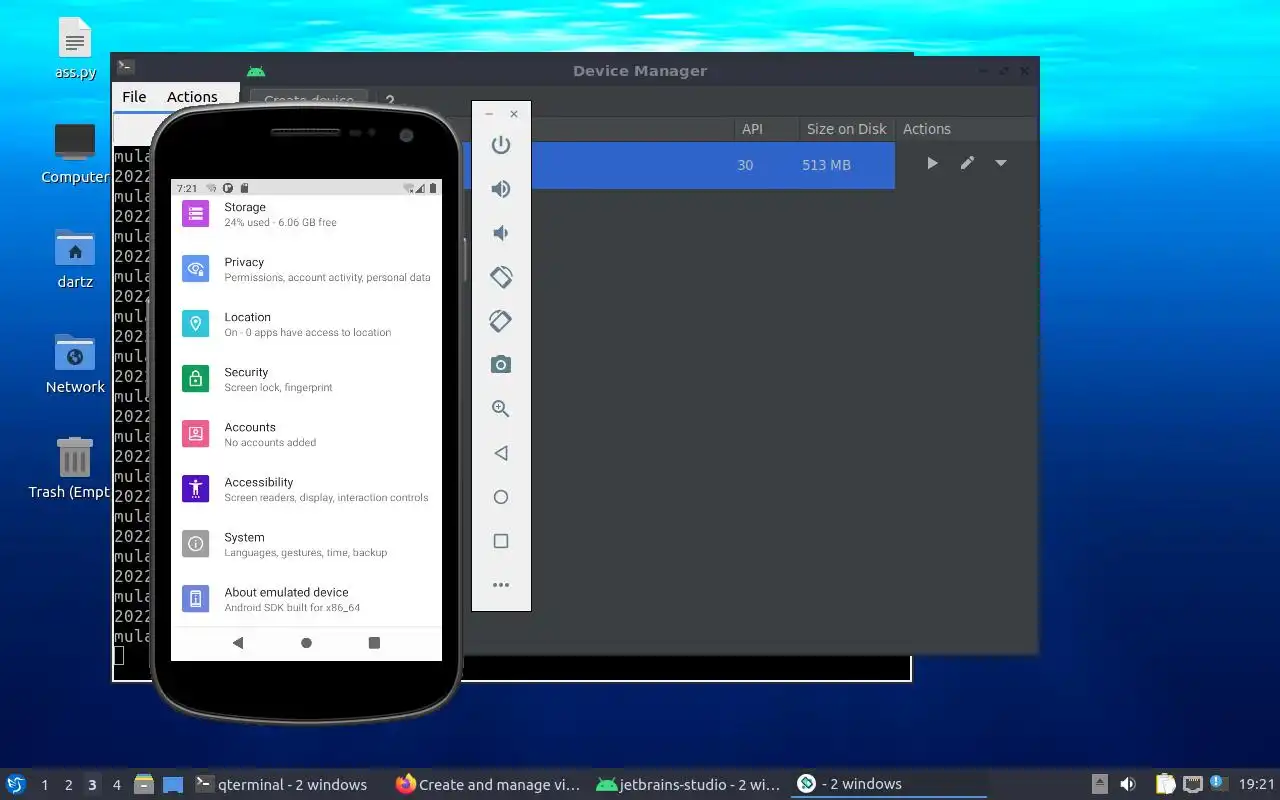Screen dimensions: 1280x800
Task: Open Accounts settings on the phone
Action: (x=306, y=434)
